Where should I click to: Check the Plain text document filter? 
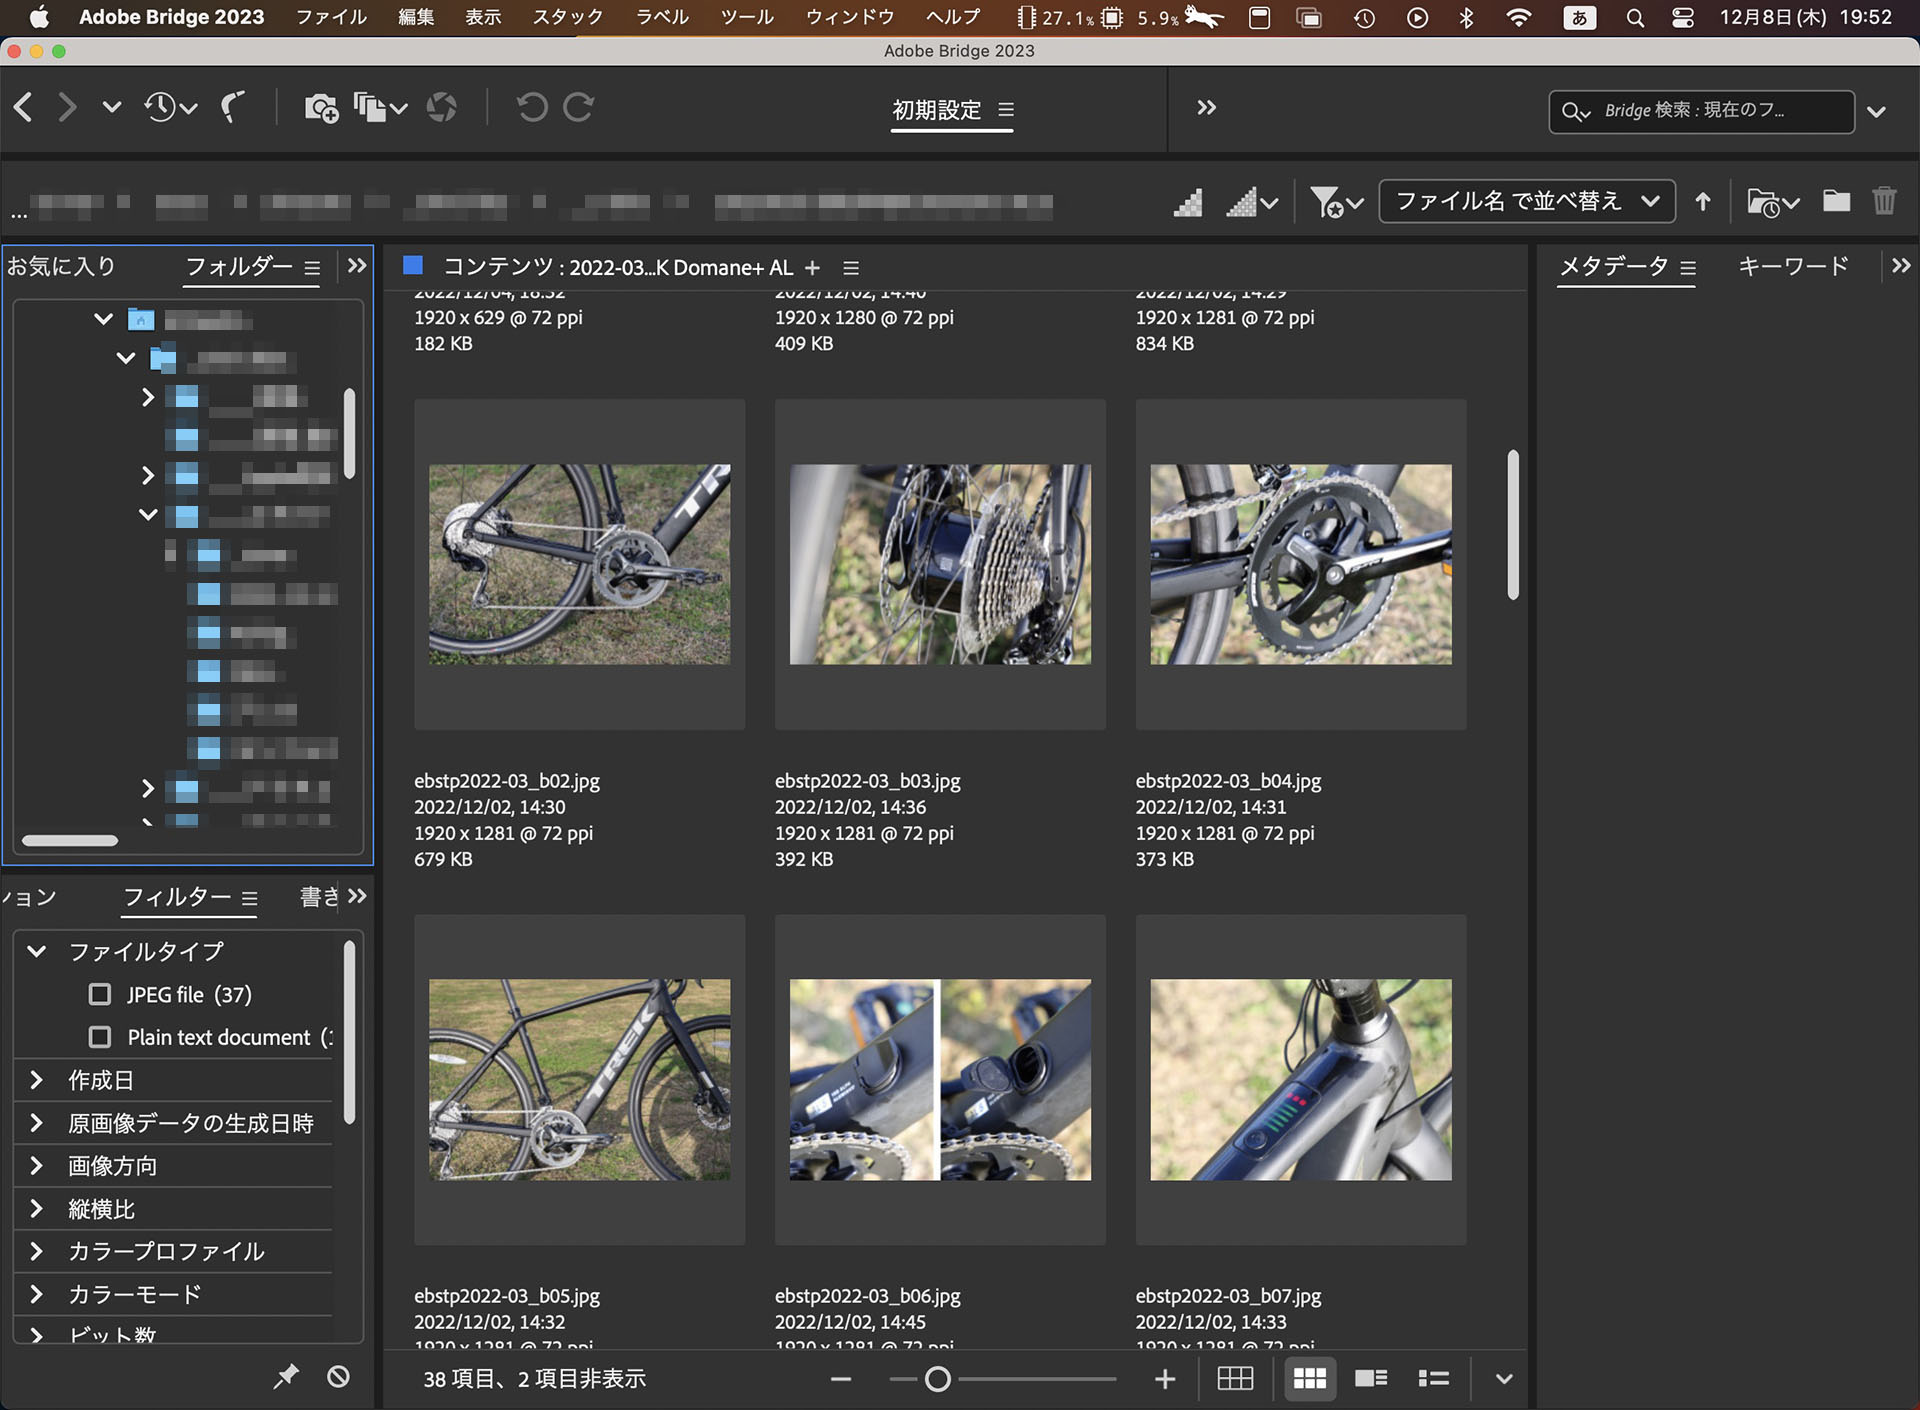[x=99, y=1037]
